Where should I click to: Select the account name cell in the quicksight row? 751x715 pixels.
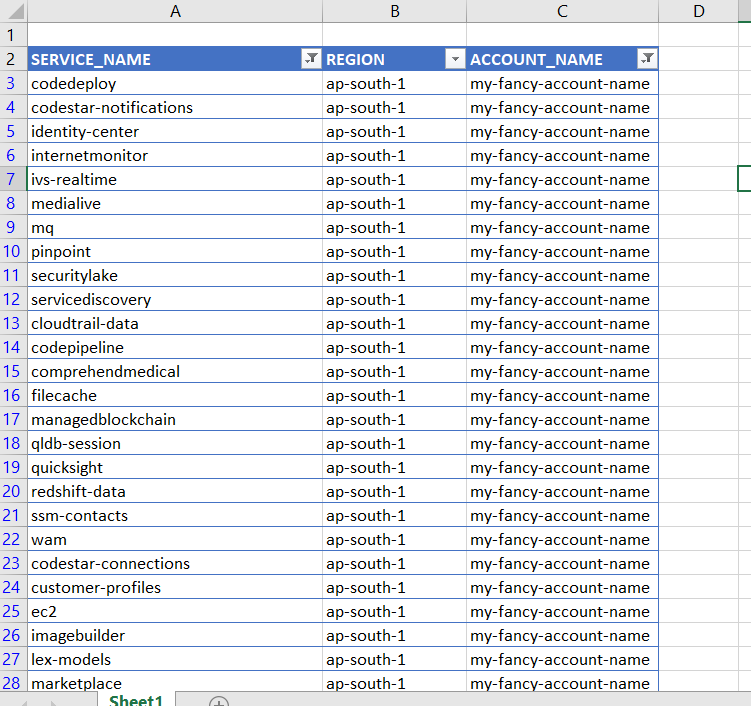(x=562, y=467)
